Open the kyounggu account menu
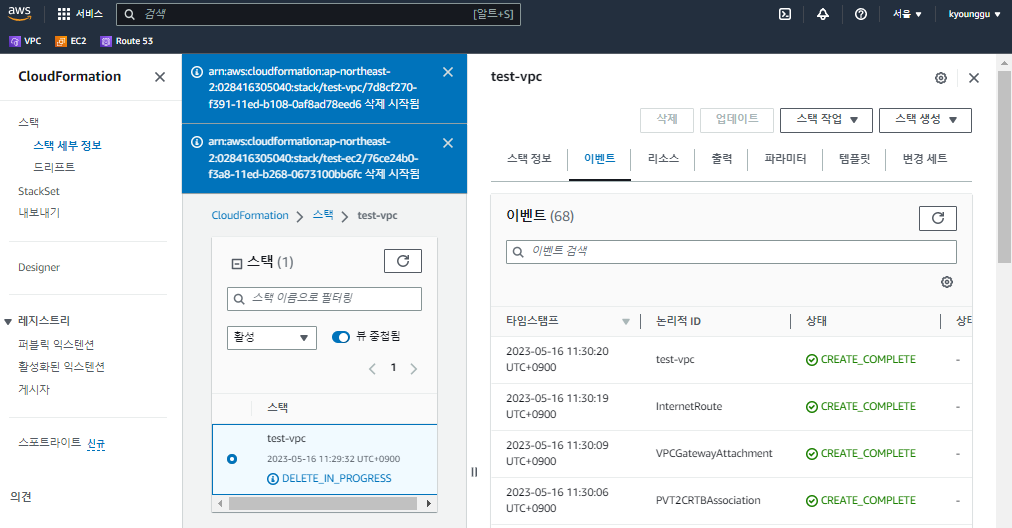Screen dimensions: 1012x528 click(x=974, y=14)
